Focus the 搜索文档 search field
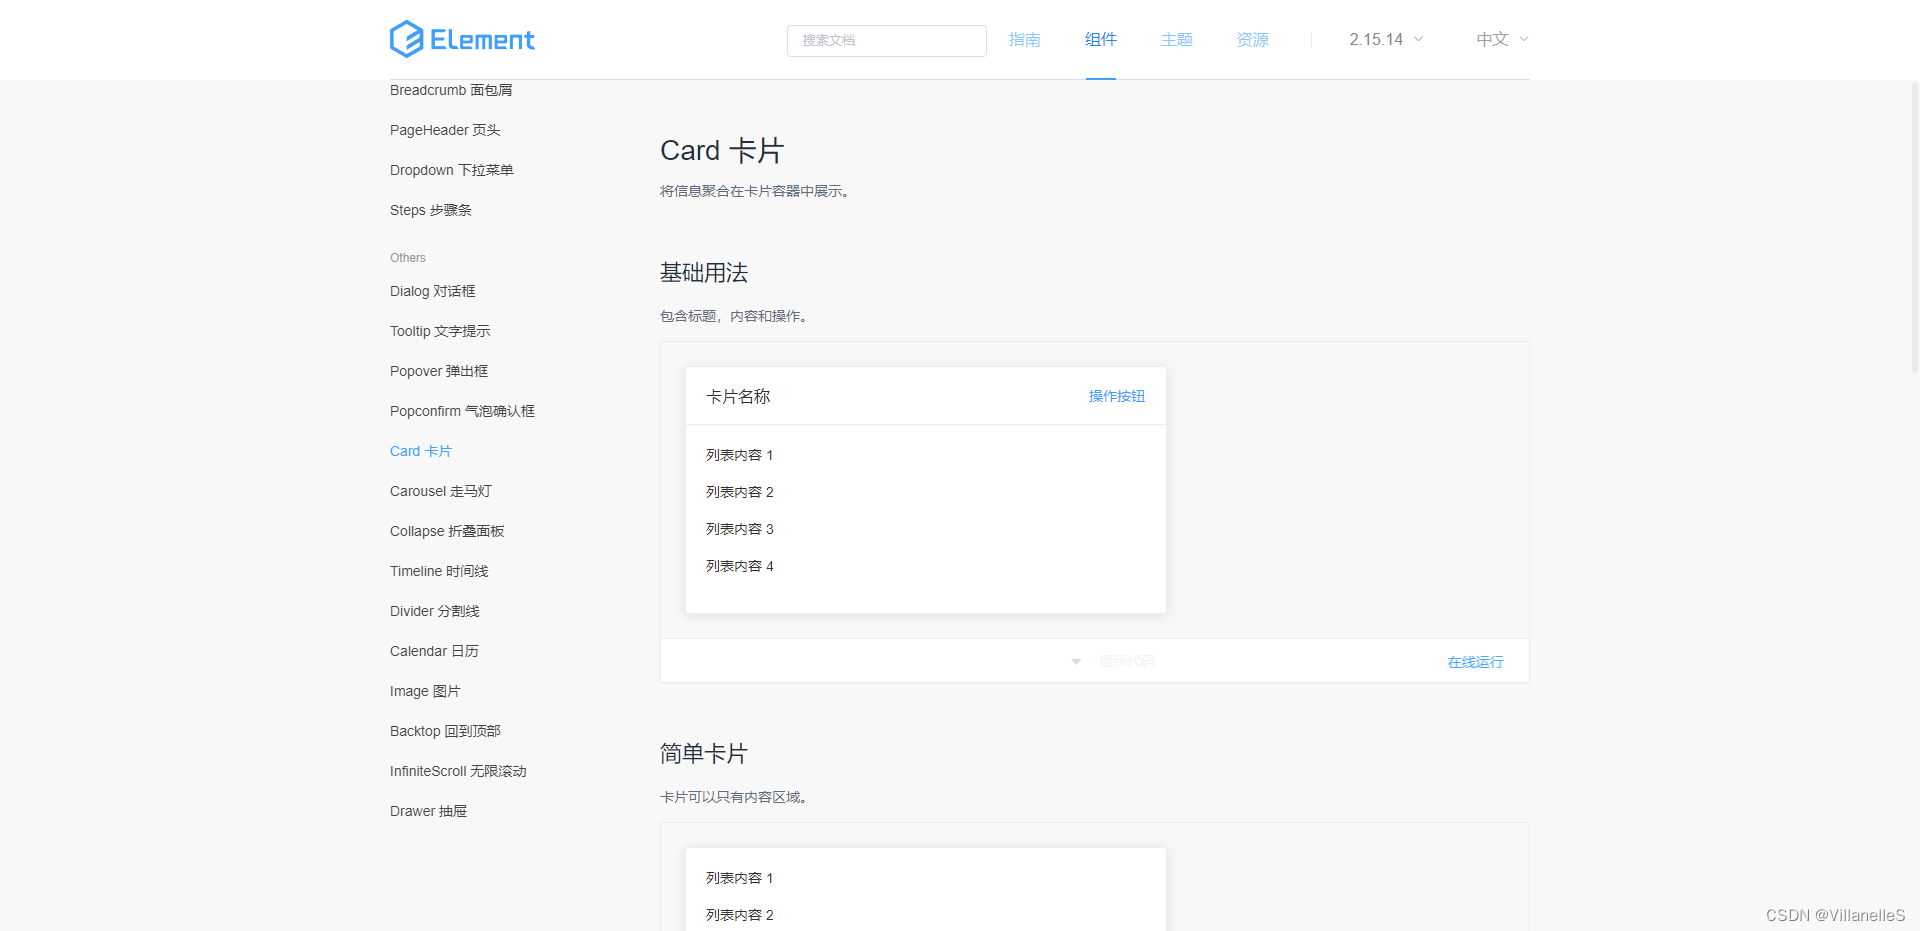1920x931 pixels. (x=886, y=40)
